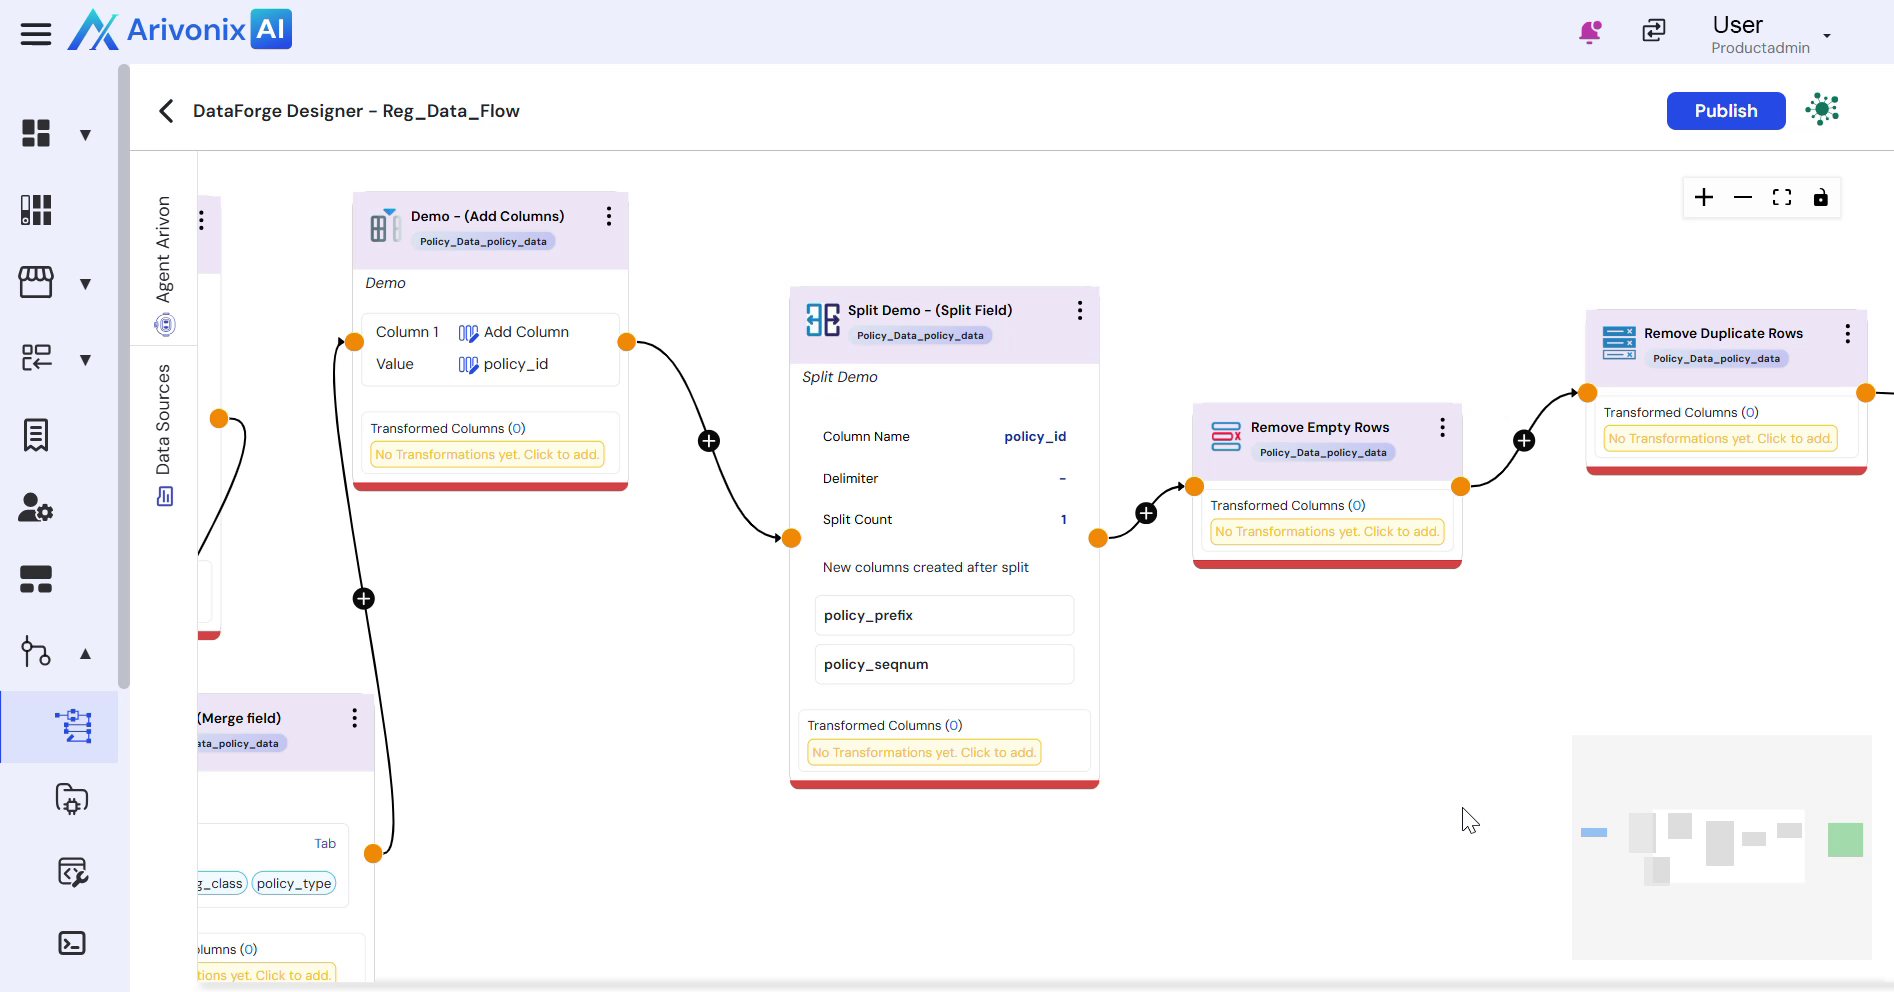Zoom in on the canvas

(x=1704, y=198)
